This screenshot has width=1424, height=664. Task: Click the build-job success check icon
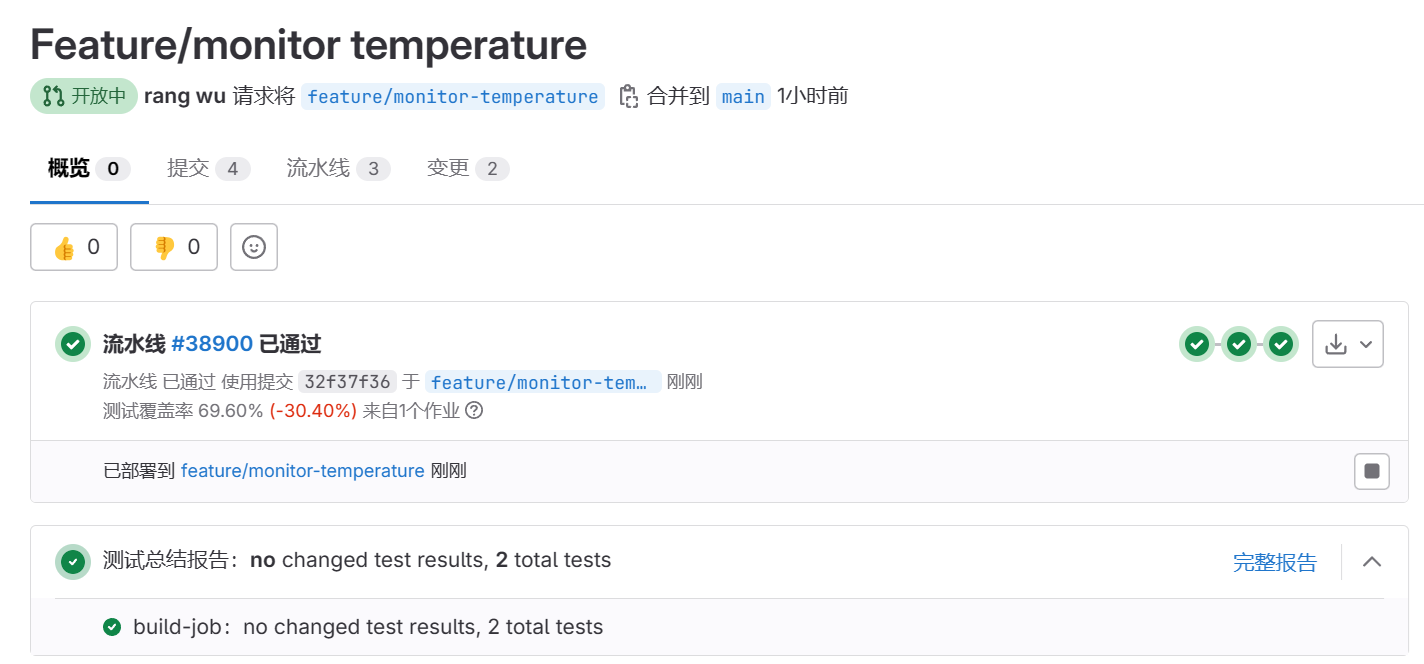(111, 627)
